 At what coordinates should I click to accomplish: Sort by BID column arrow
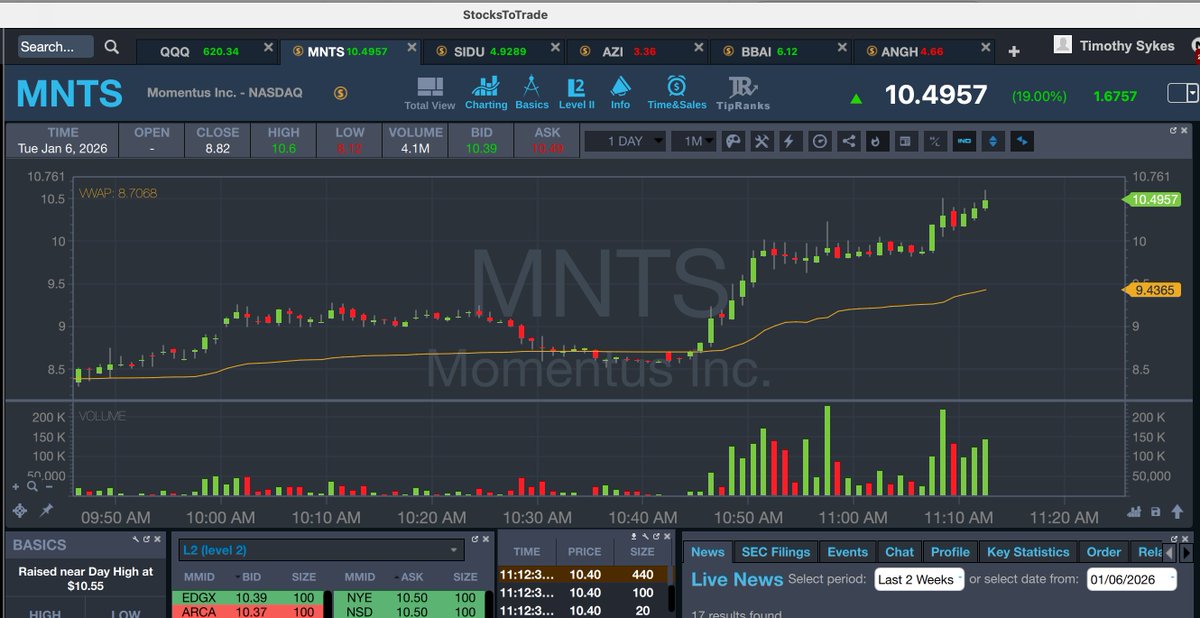pos(237,578)
